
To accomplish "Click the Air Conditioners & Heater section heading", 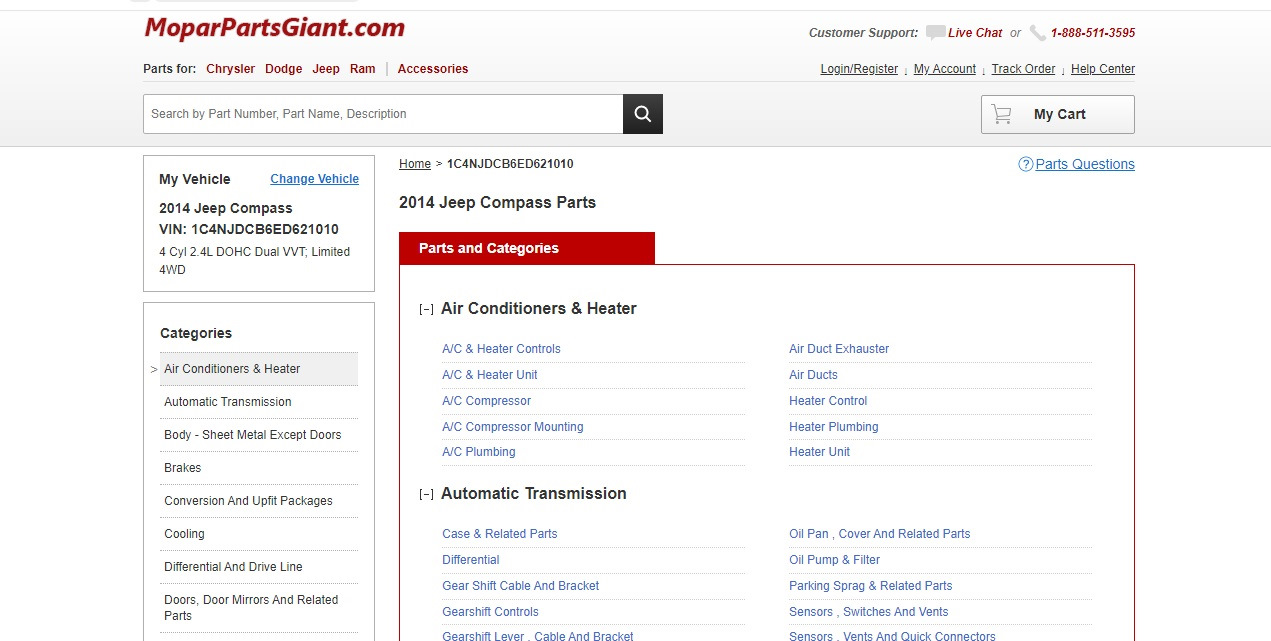I will point(538,309).
